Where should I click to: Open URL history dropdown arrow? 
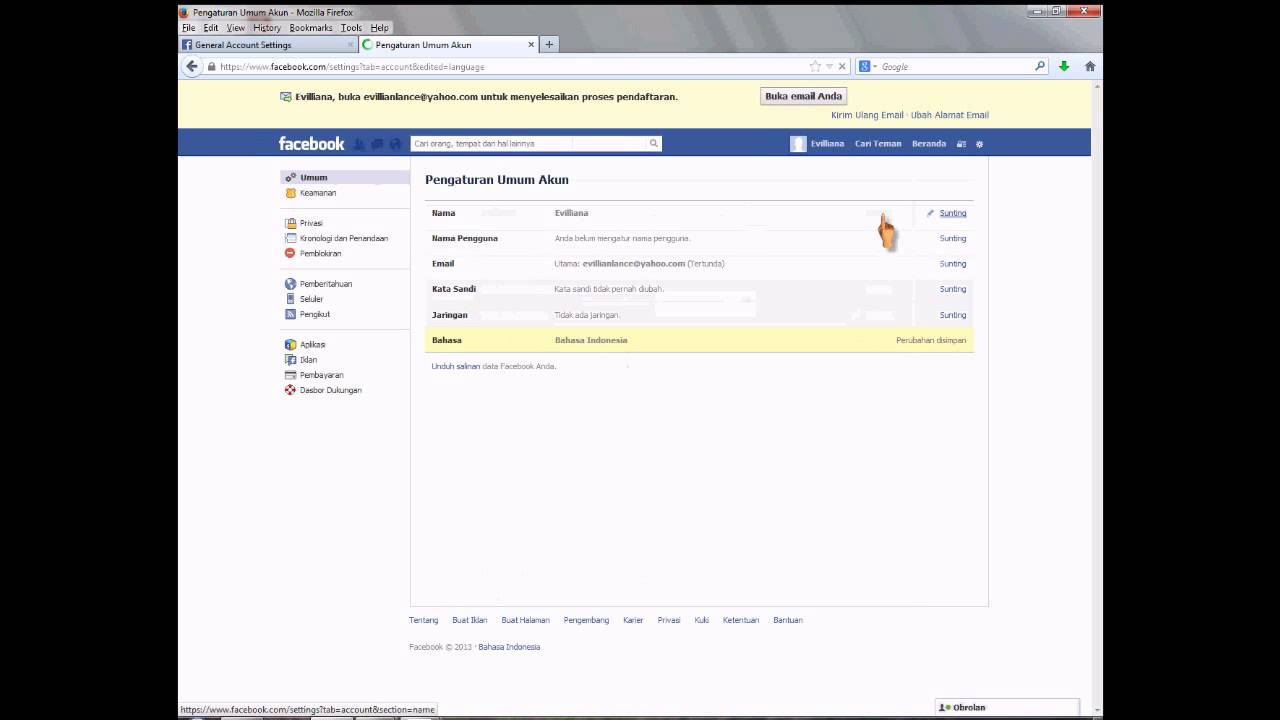point(829,66)
